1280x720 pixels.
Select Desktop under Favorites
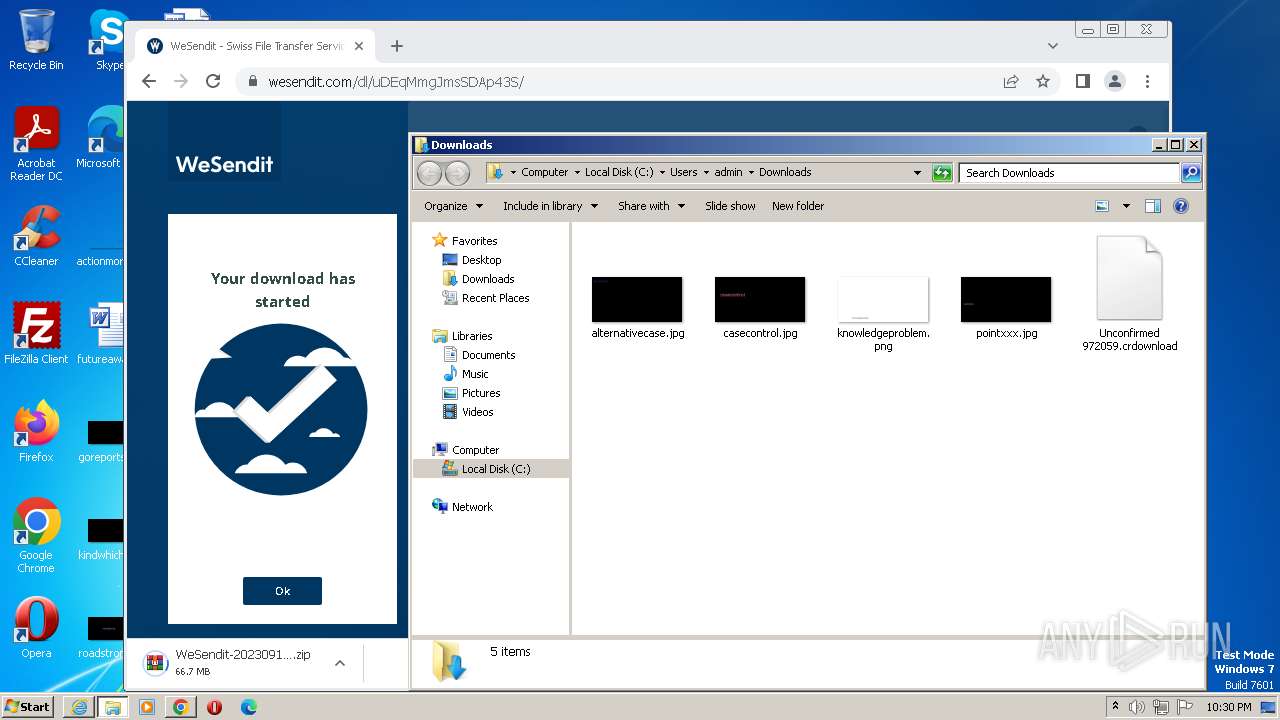481,260
